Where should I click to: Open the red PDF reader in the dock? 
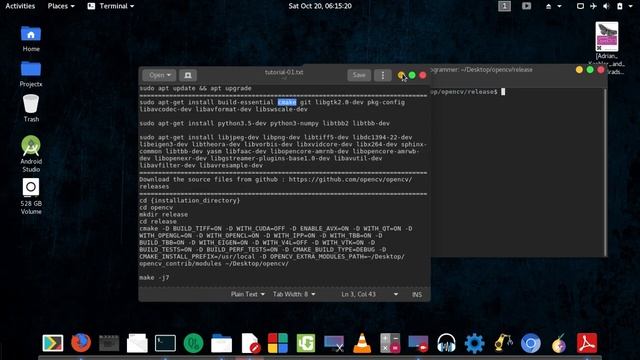pyautogui.click(x=587, y=343)
